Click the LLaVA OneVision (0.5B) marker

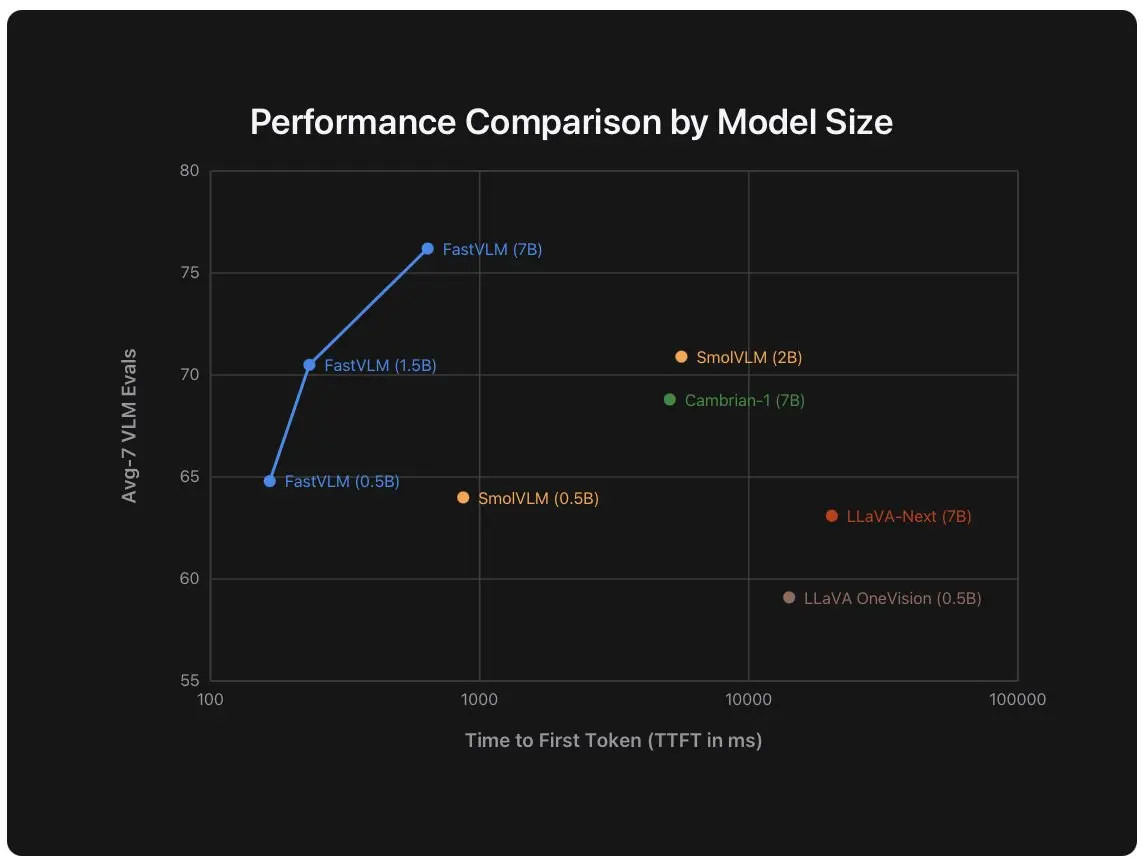[x=789, y=597]
